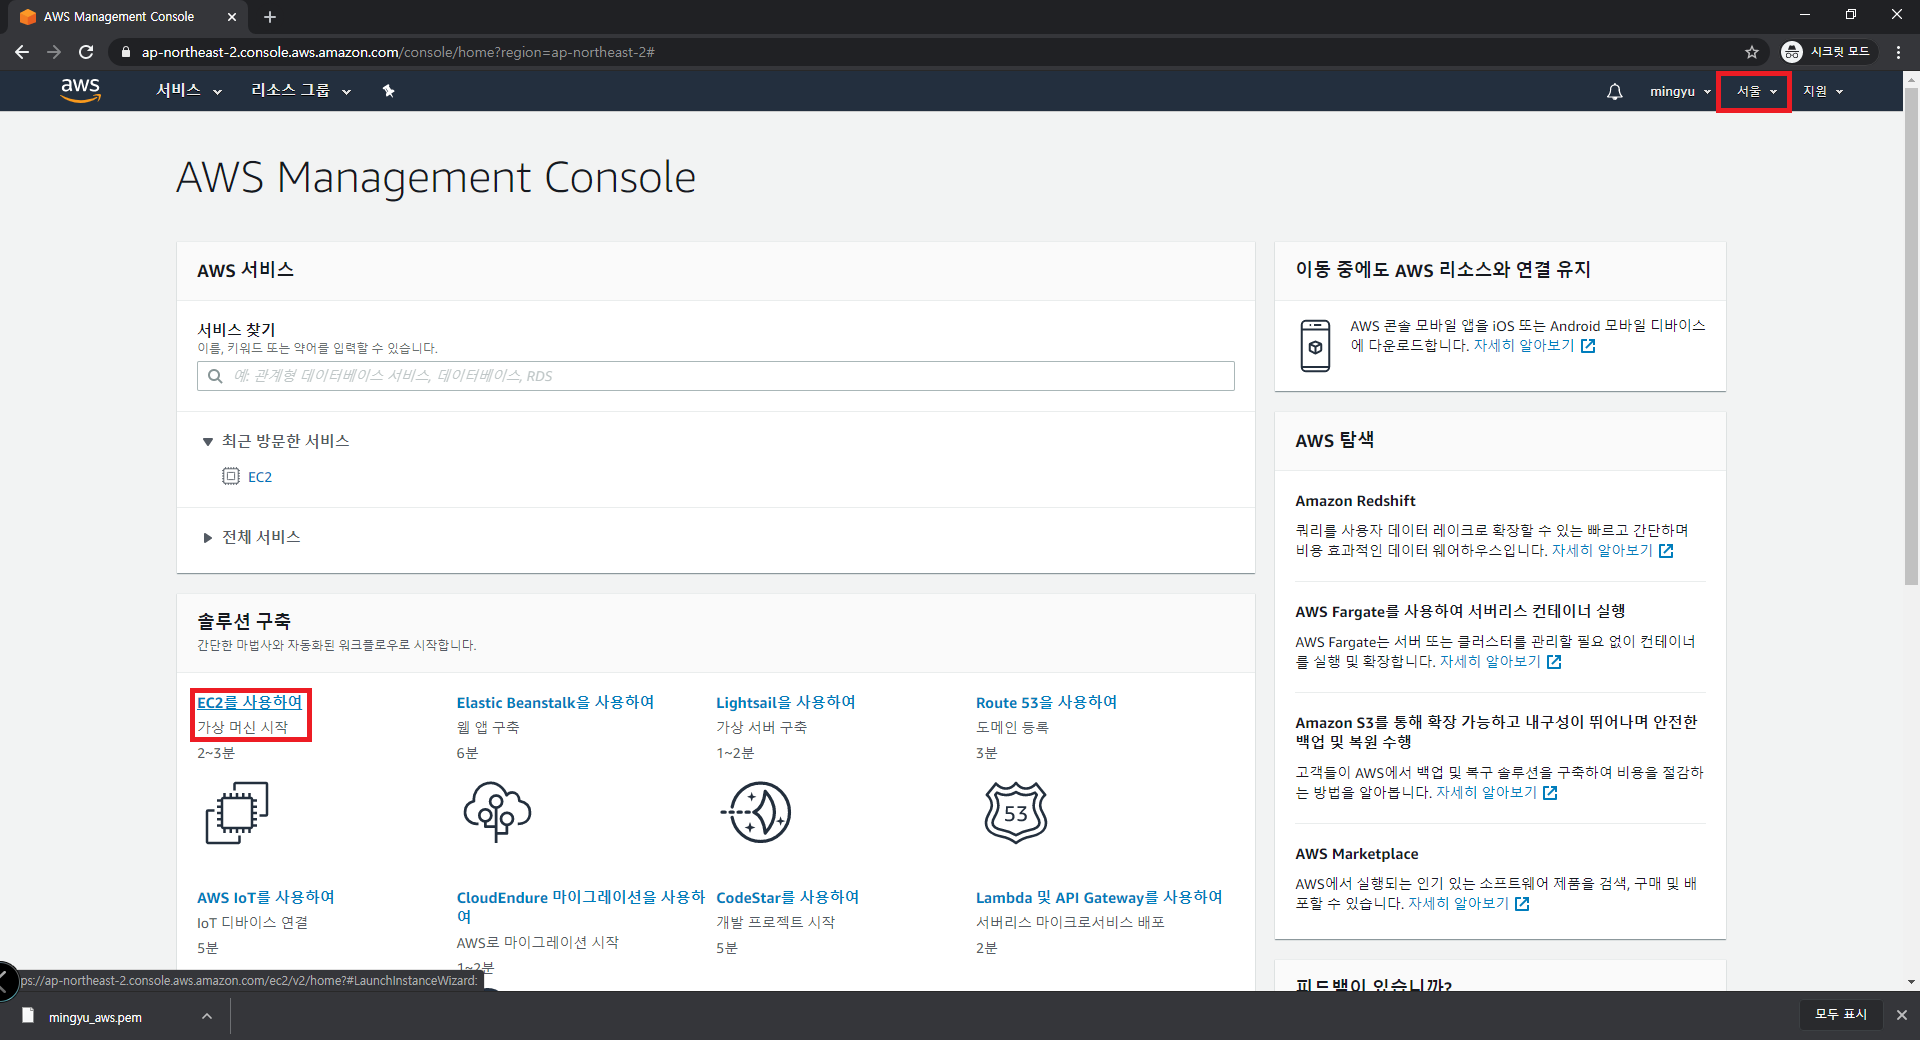This screenshot has height=1040, width=1920.
Task: Click 자세히 알아보기 under AWS Fargate
Action: tap(1489, 661)
